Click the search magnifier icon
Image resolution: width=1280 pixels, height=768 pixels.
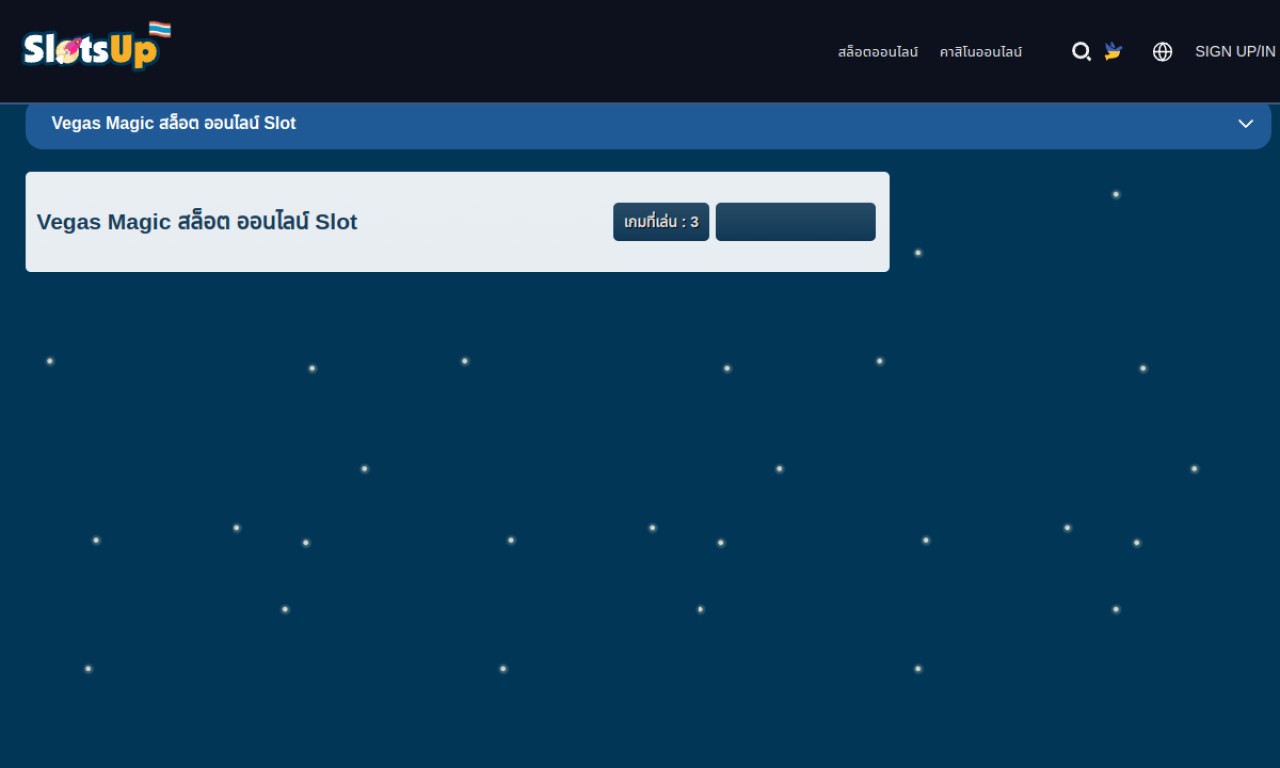click(x=1081, y=52)
